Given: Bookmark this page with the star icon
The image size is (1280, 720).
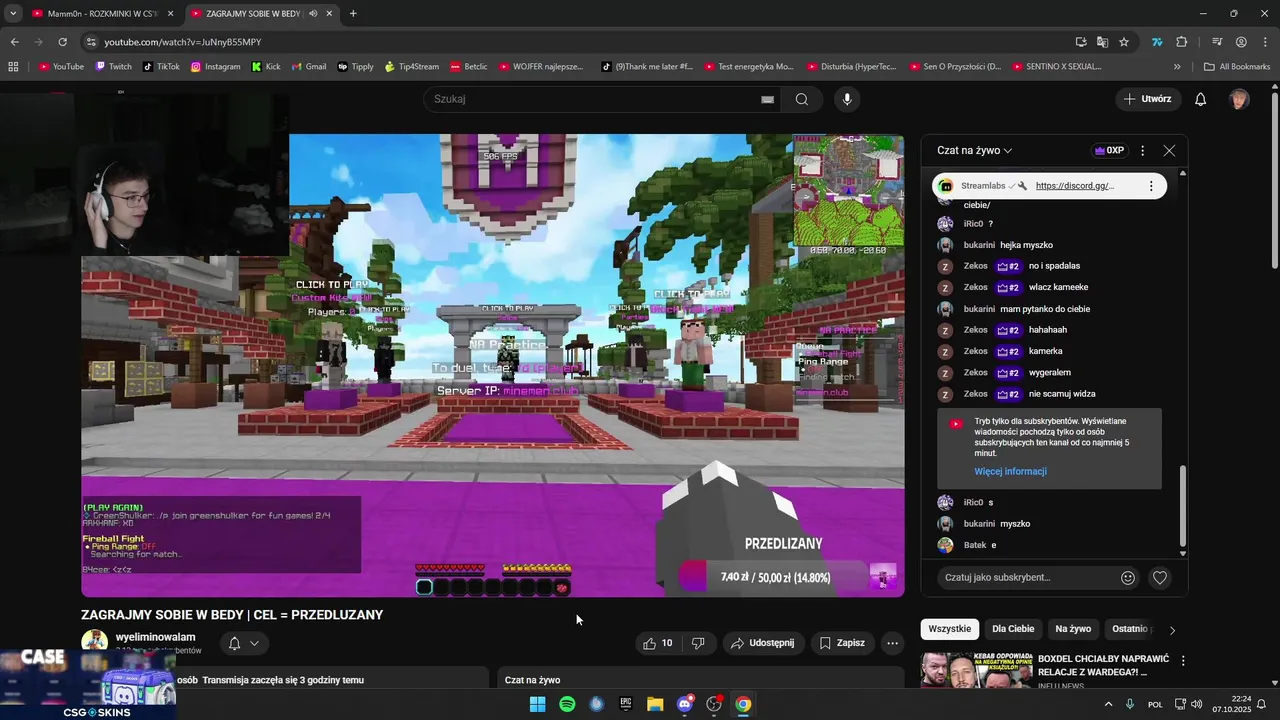Looking at the screenshot, I should (1124, 42).
